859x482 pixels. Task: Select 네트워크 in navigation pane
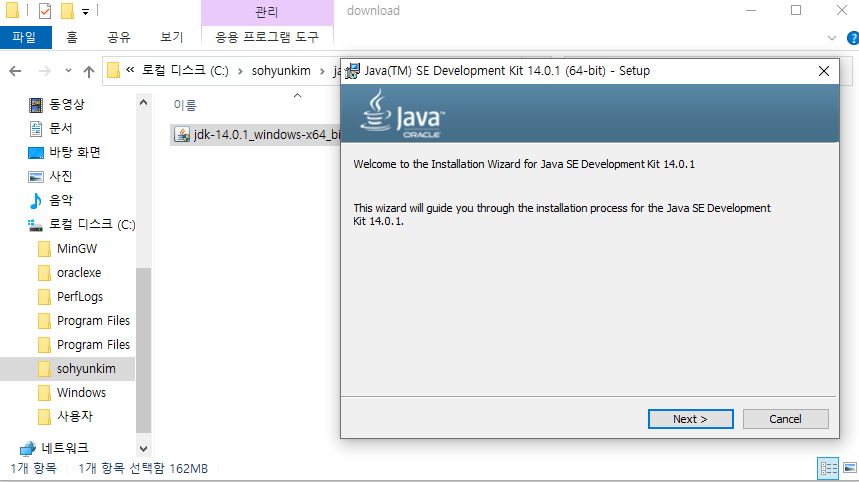pos(65,448)
